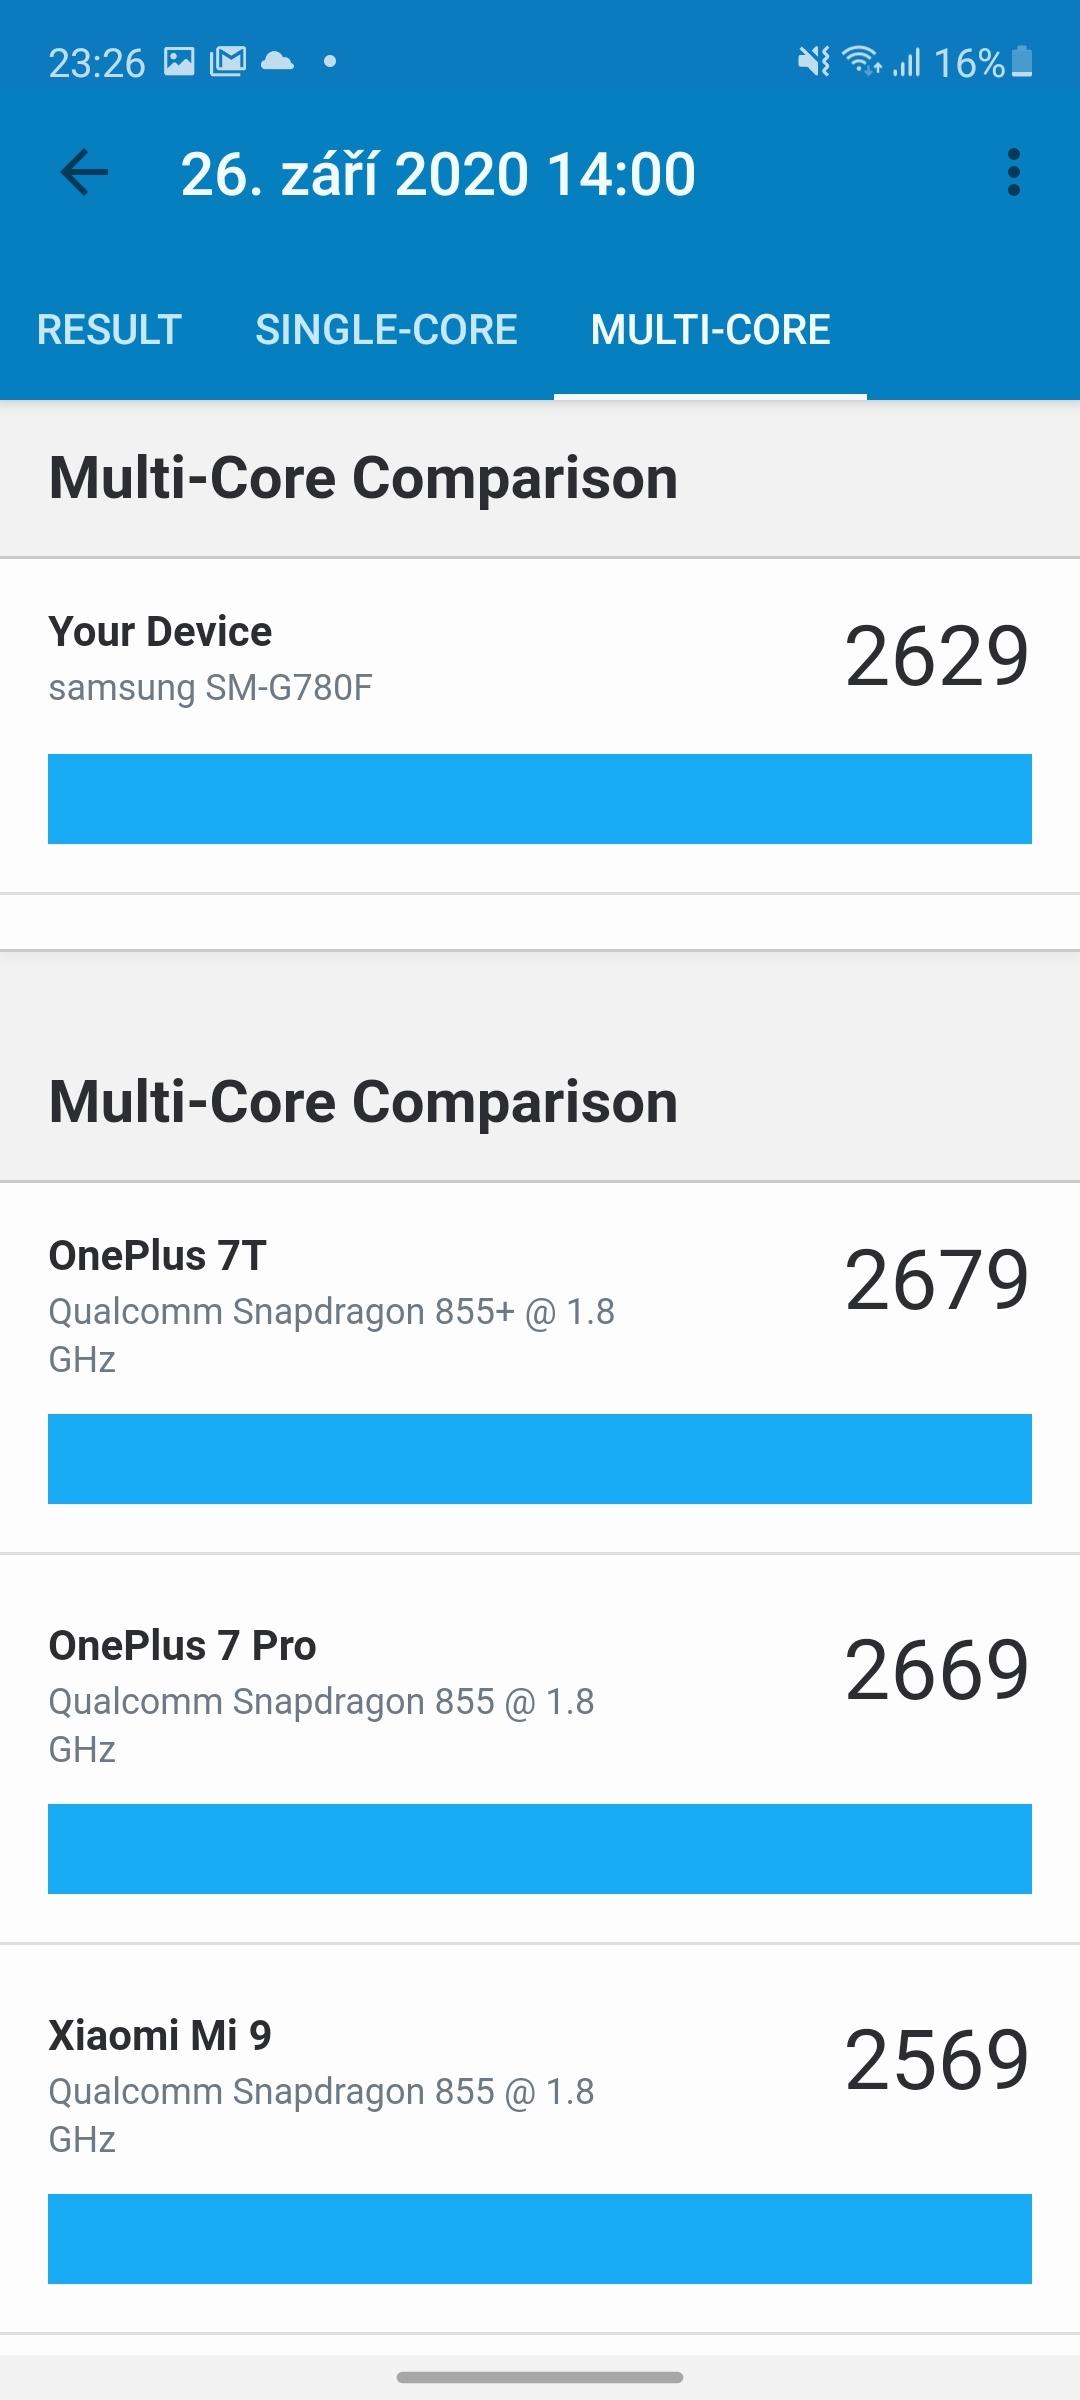This screenshot has width=1080, height=2400.
Task: Tap the 2629 multi-core score
Action: 936,657
